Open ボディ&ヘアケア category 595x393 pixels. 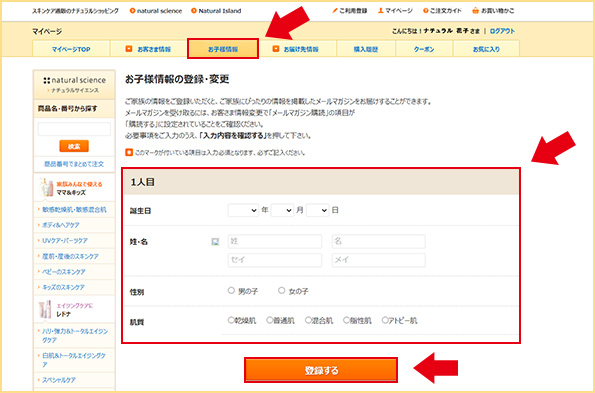[x=61, y=225]
